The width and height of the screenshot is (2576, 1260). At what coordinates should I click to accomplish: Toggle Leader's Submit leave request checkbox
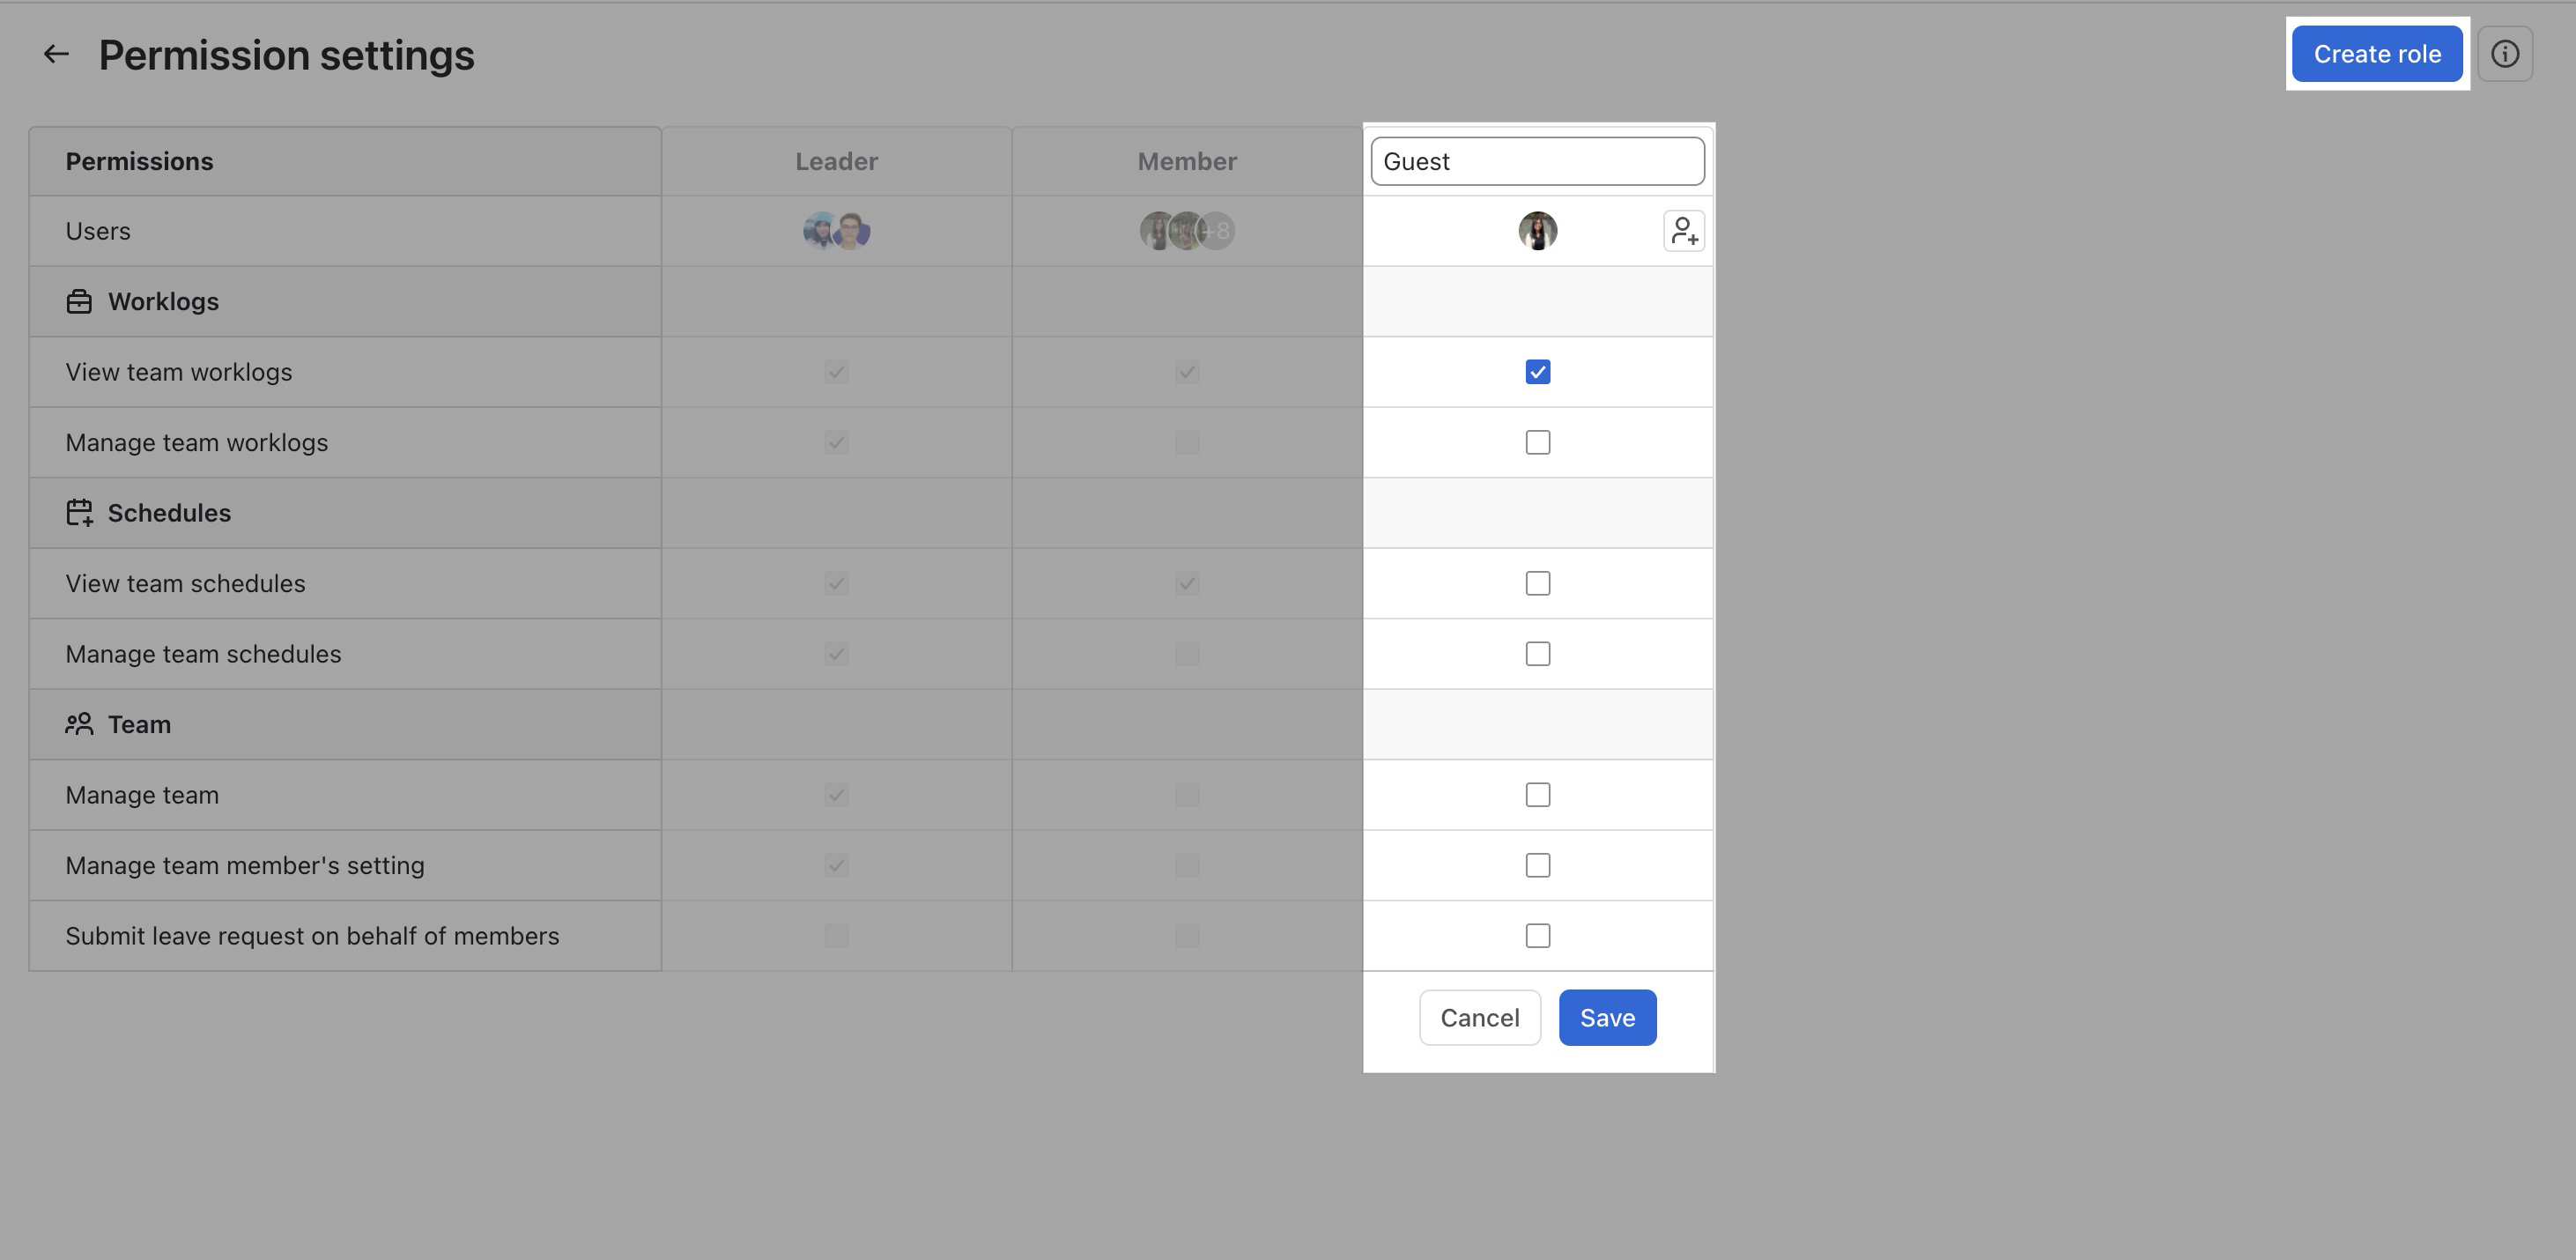click(x=837, y=936)
